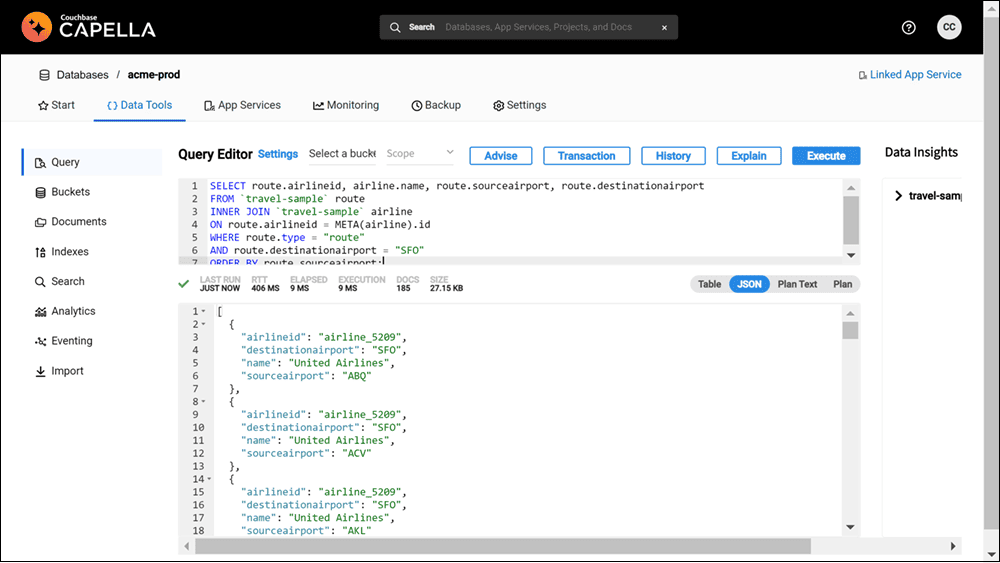The width and height of the screenshot is (1000, 563).
Task: Execute the query
Action: click(x=826, y=156)
